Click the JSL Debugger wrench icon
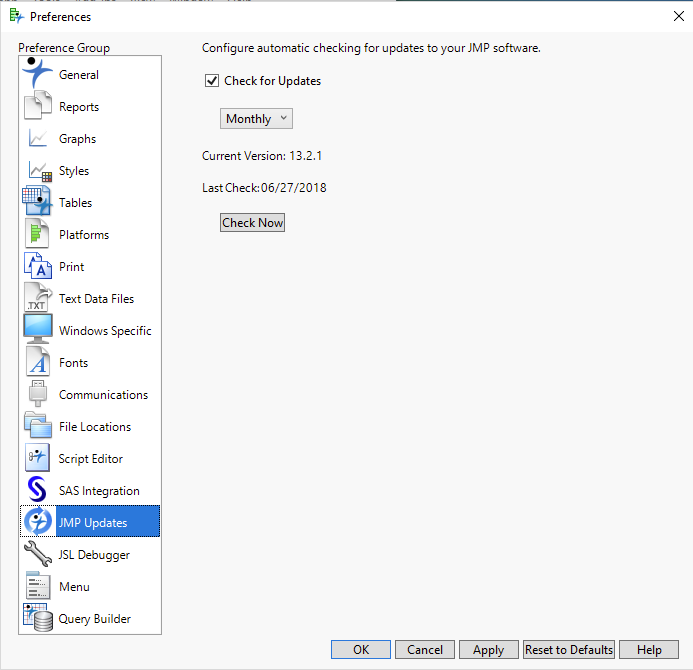The width and height of the screenshot is (693, 670). pos(38,553)
